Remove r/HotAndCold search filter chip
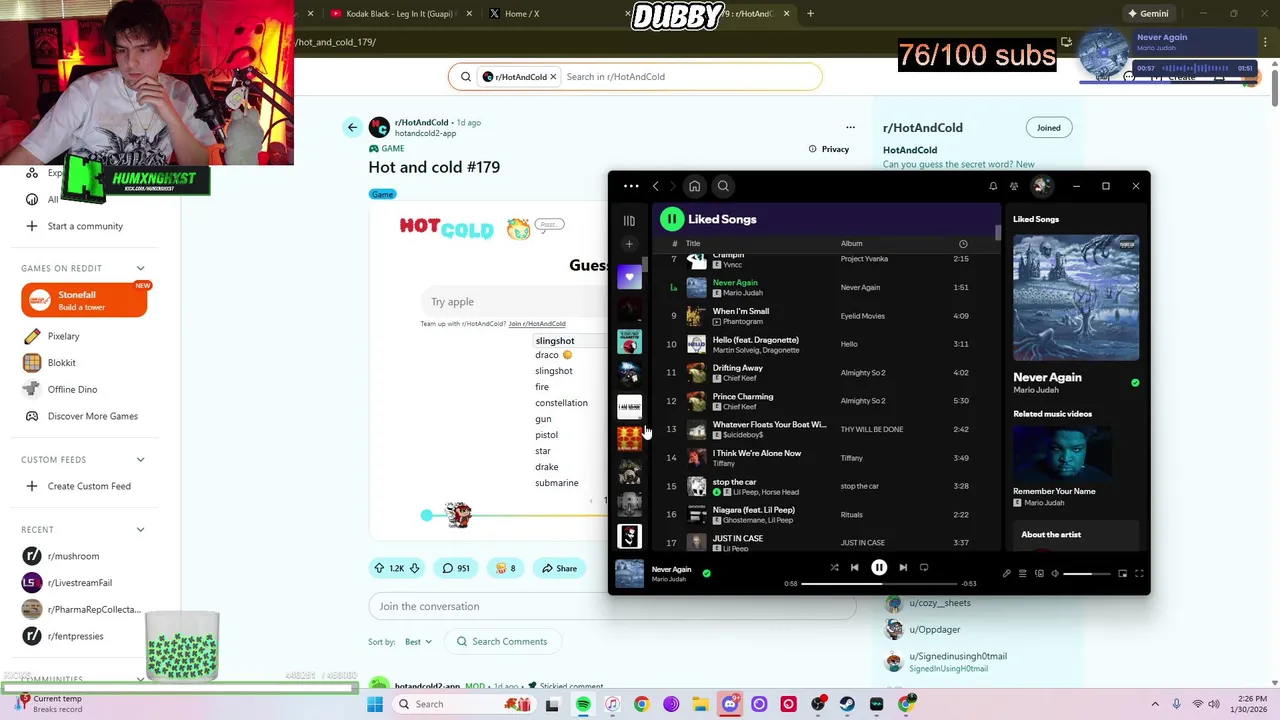The image size is (1280, 720). (552, 77)
